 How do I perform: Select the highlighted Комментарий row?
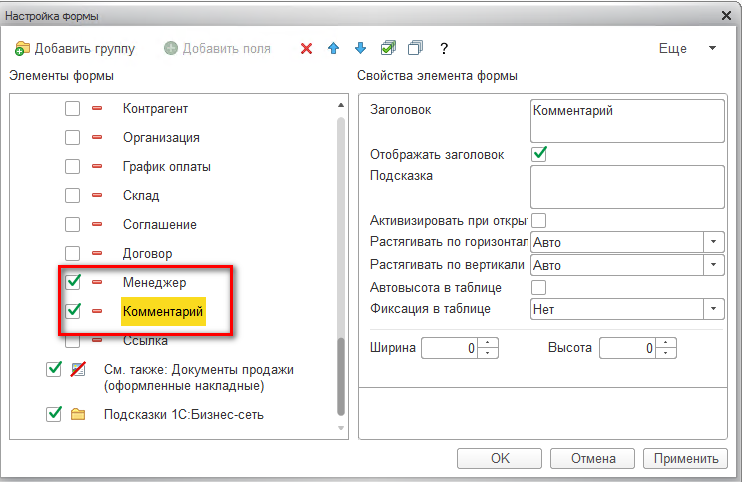tap(163, 311)
